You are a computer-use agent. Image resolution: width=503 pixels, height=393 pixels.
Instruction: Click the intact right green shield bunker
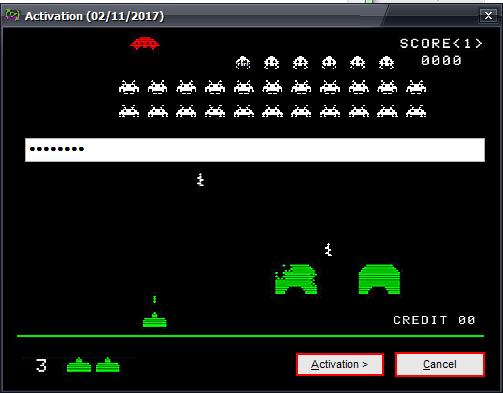click(379, 279)
